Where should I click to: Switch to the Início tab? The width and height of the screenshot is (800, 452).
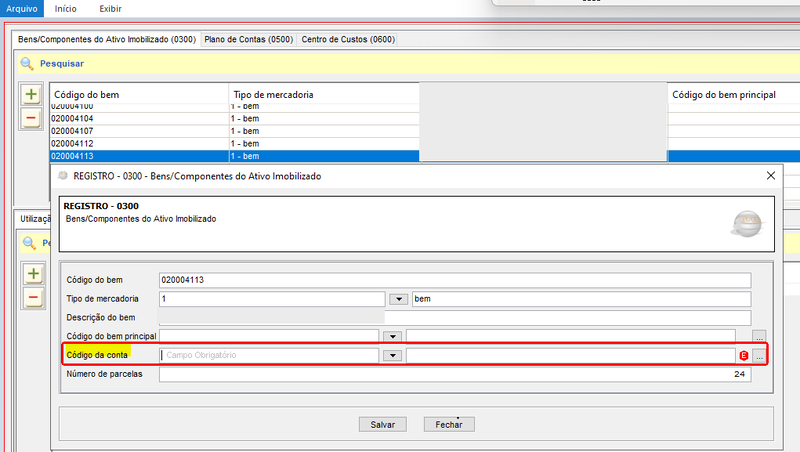(x=66, y=9)
